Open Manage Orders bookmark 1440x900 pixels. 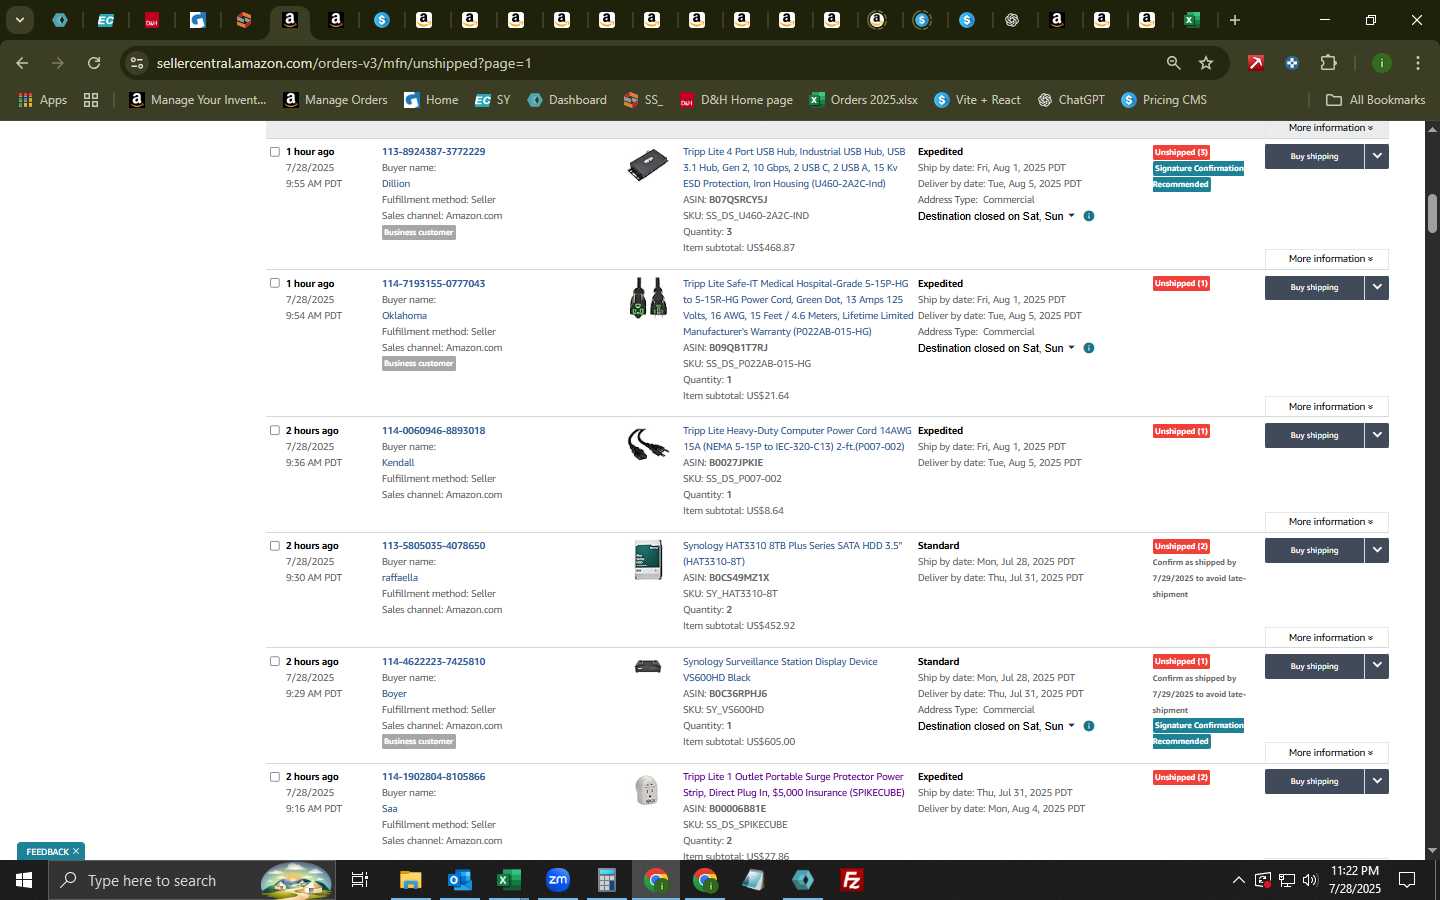335,100
